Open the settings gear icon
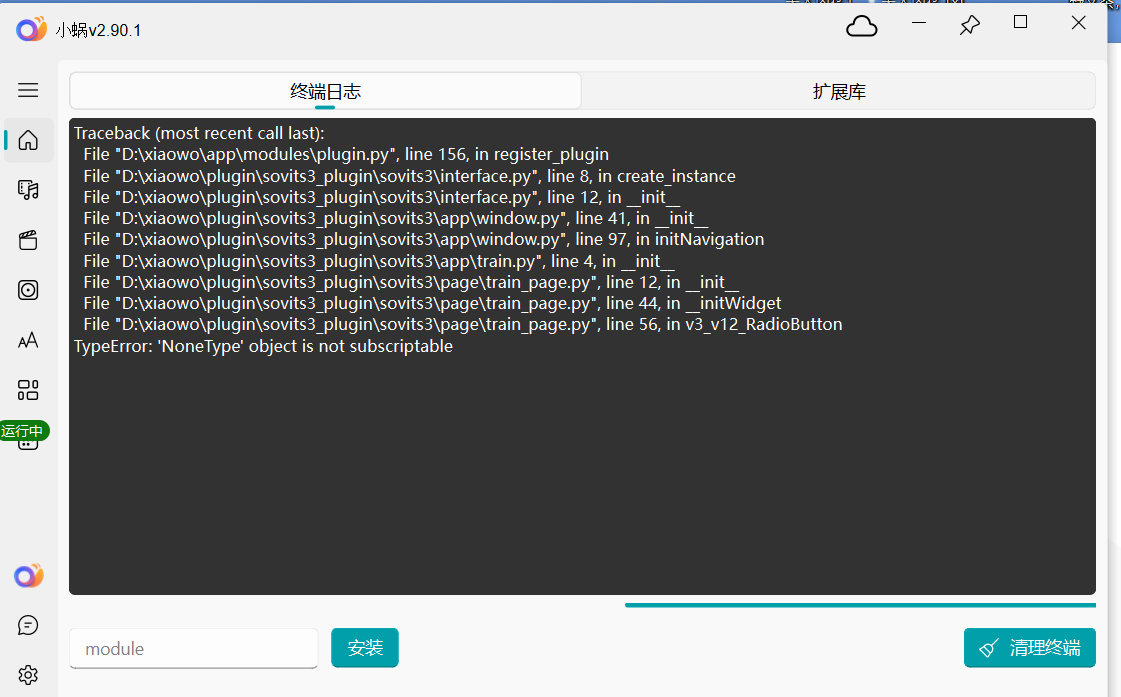This screenshot has width=1121, height=697. (28, 675)
